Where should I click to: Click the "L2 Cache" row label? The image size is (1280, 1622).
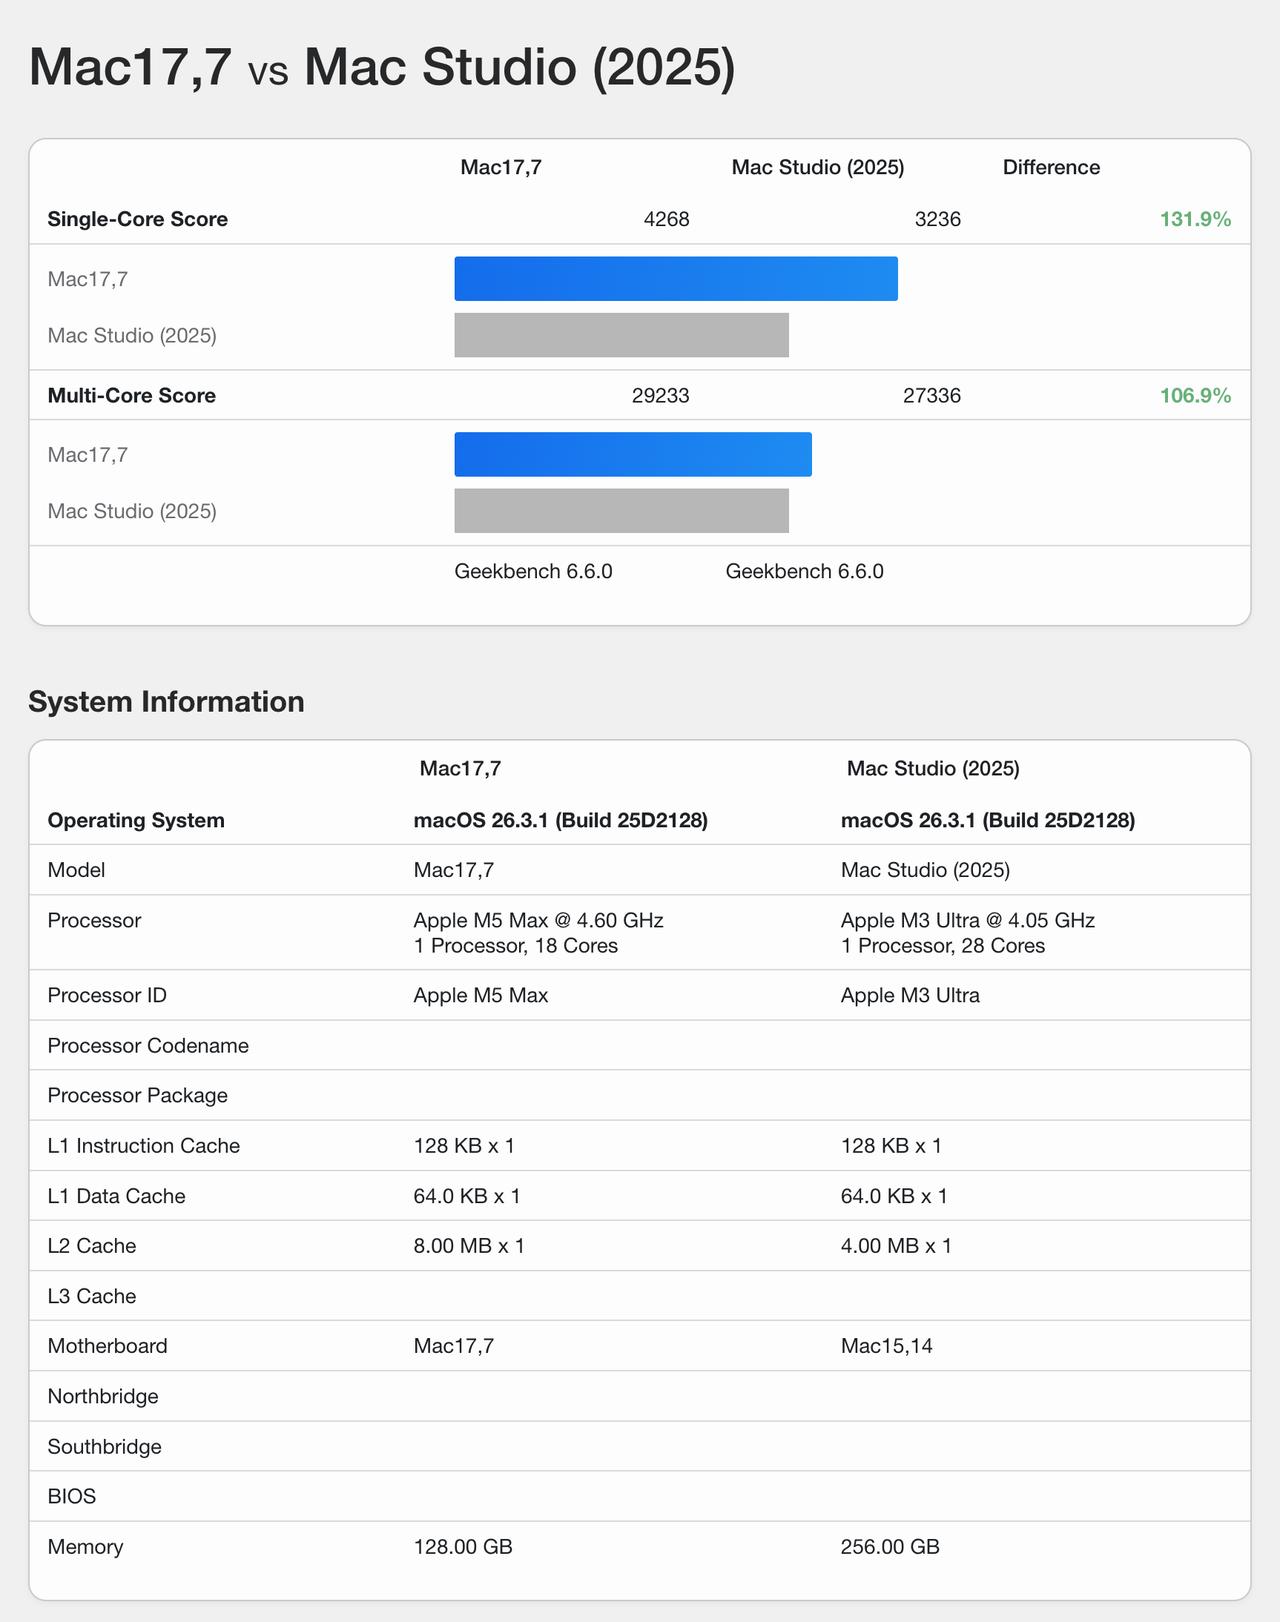coord(92,1246)
